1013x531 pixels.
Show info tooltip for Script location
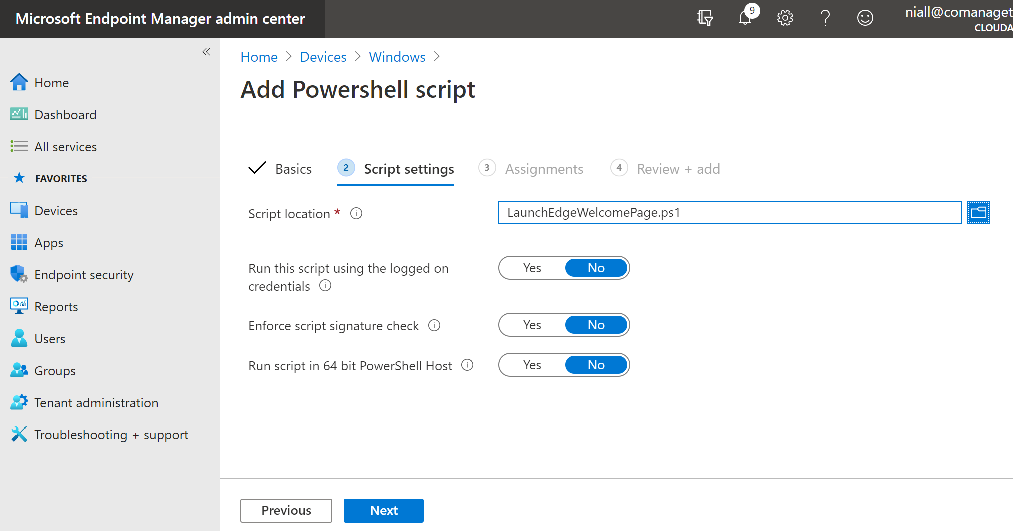[356, 213]
